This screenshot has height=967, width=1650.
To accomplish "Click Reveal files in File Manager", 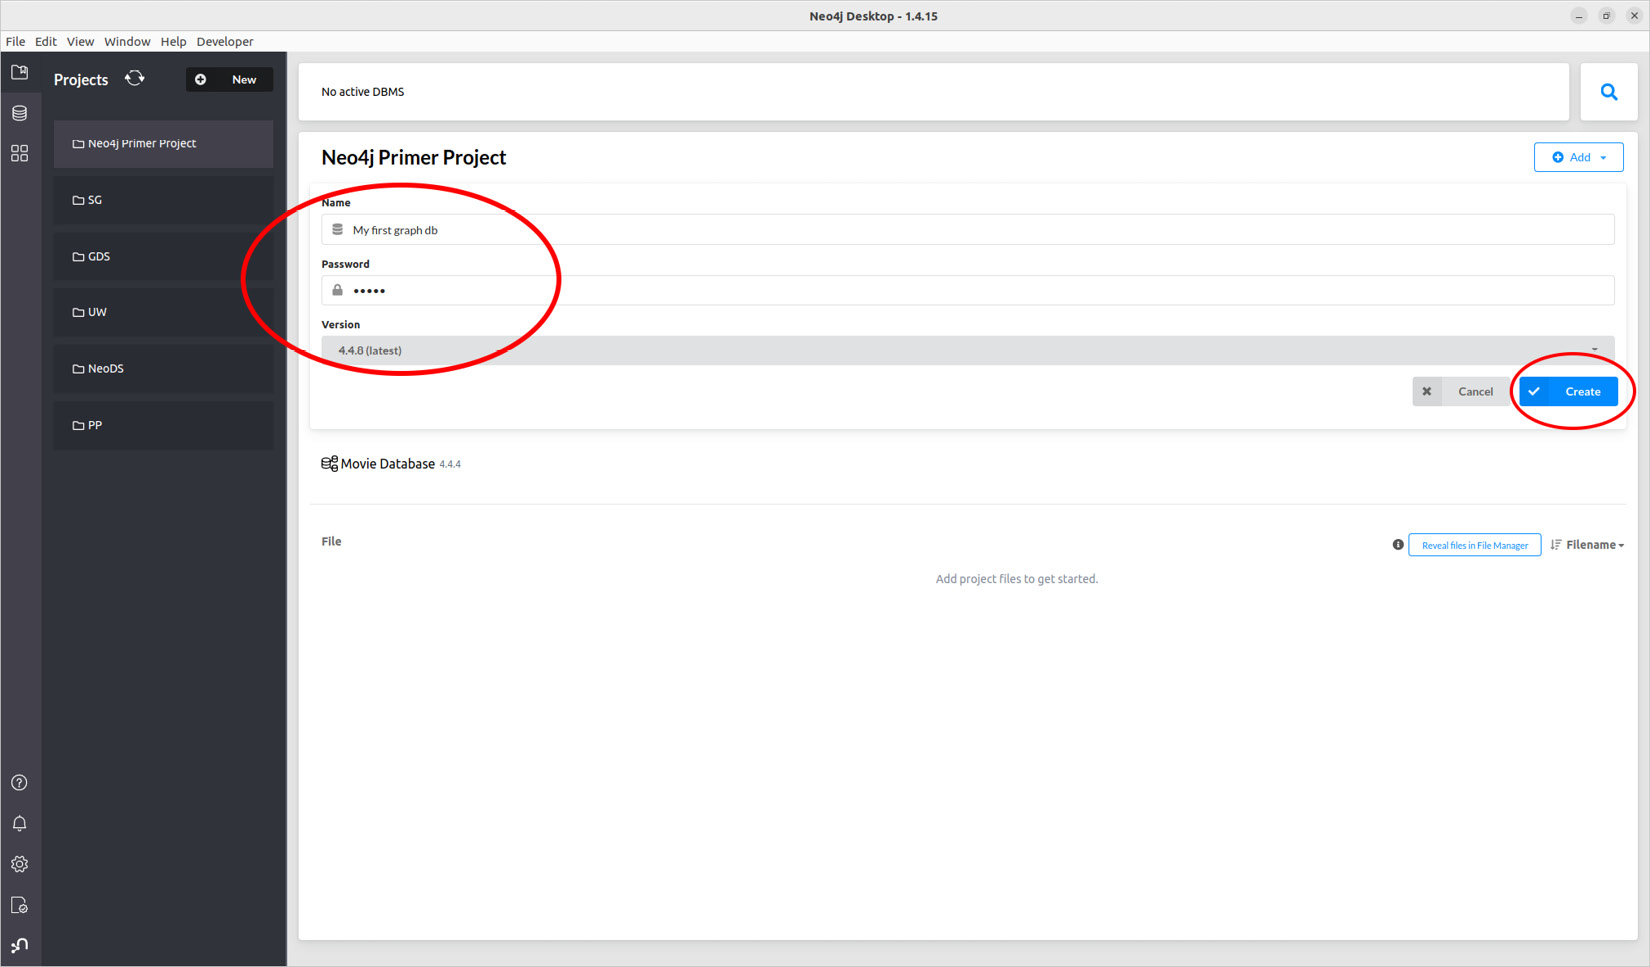I will (x=1474, y=545).
